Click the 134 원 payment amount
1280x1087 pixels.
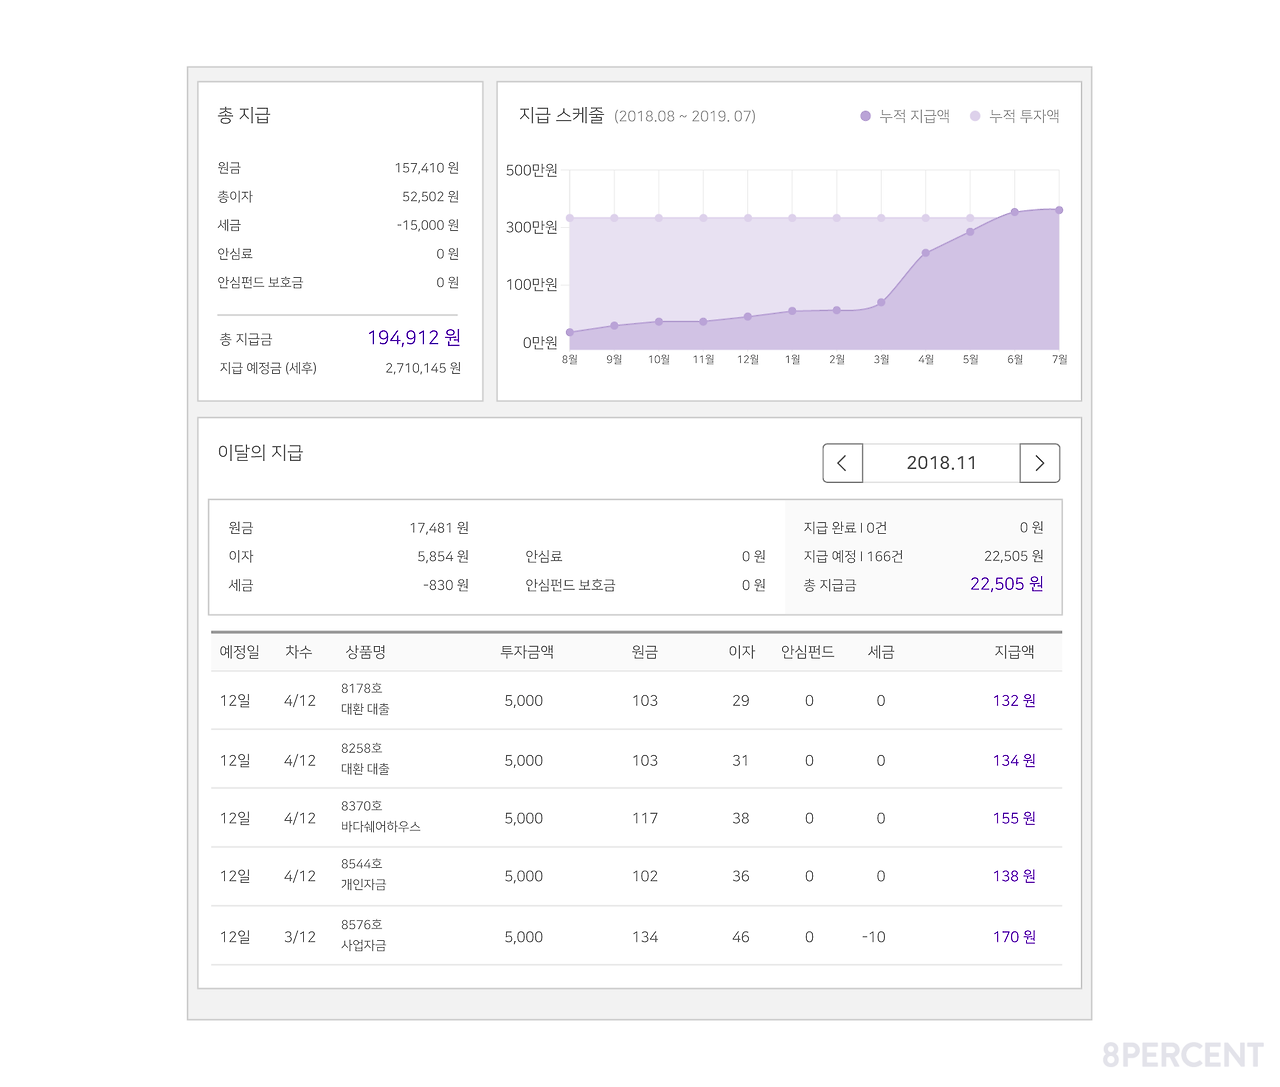1014,761
